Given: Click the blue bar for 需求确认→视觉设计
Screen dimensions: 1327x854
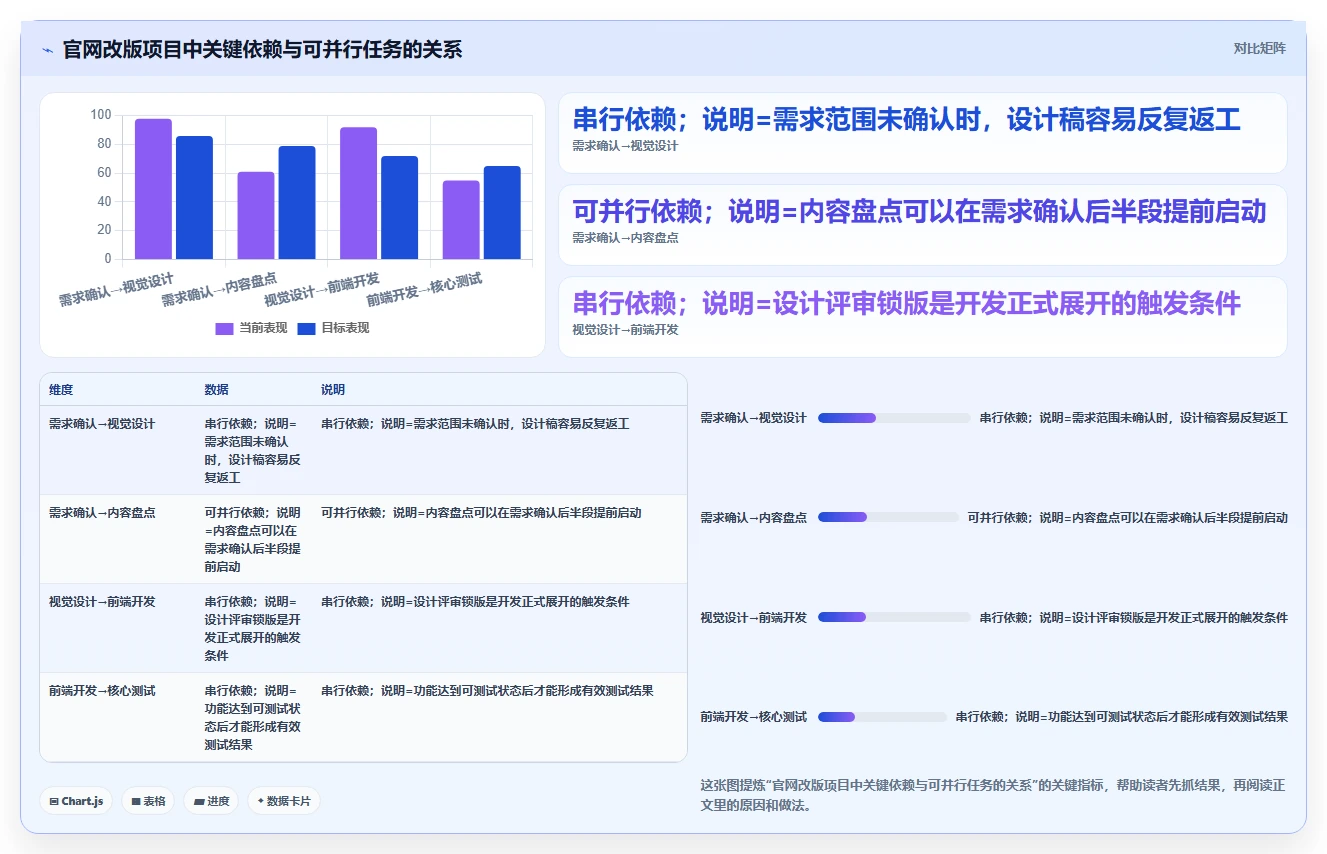Looking at the screenshot, I should (194, 198).
